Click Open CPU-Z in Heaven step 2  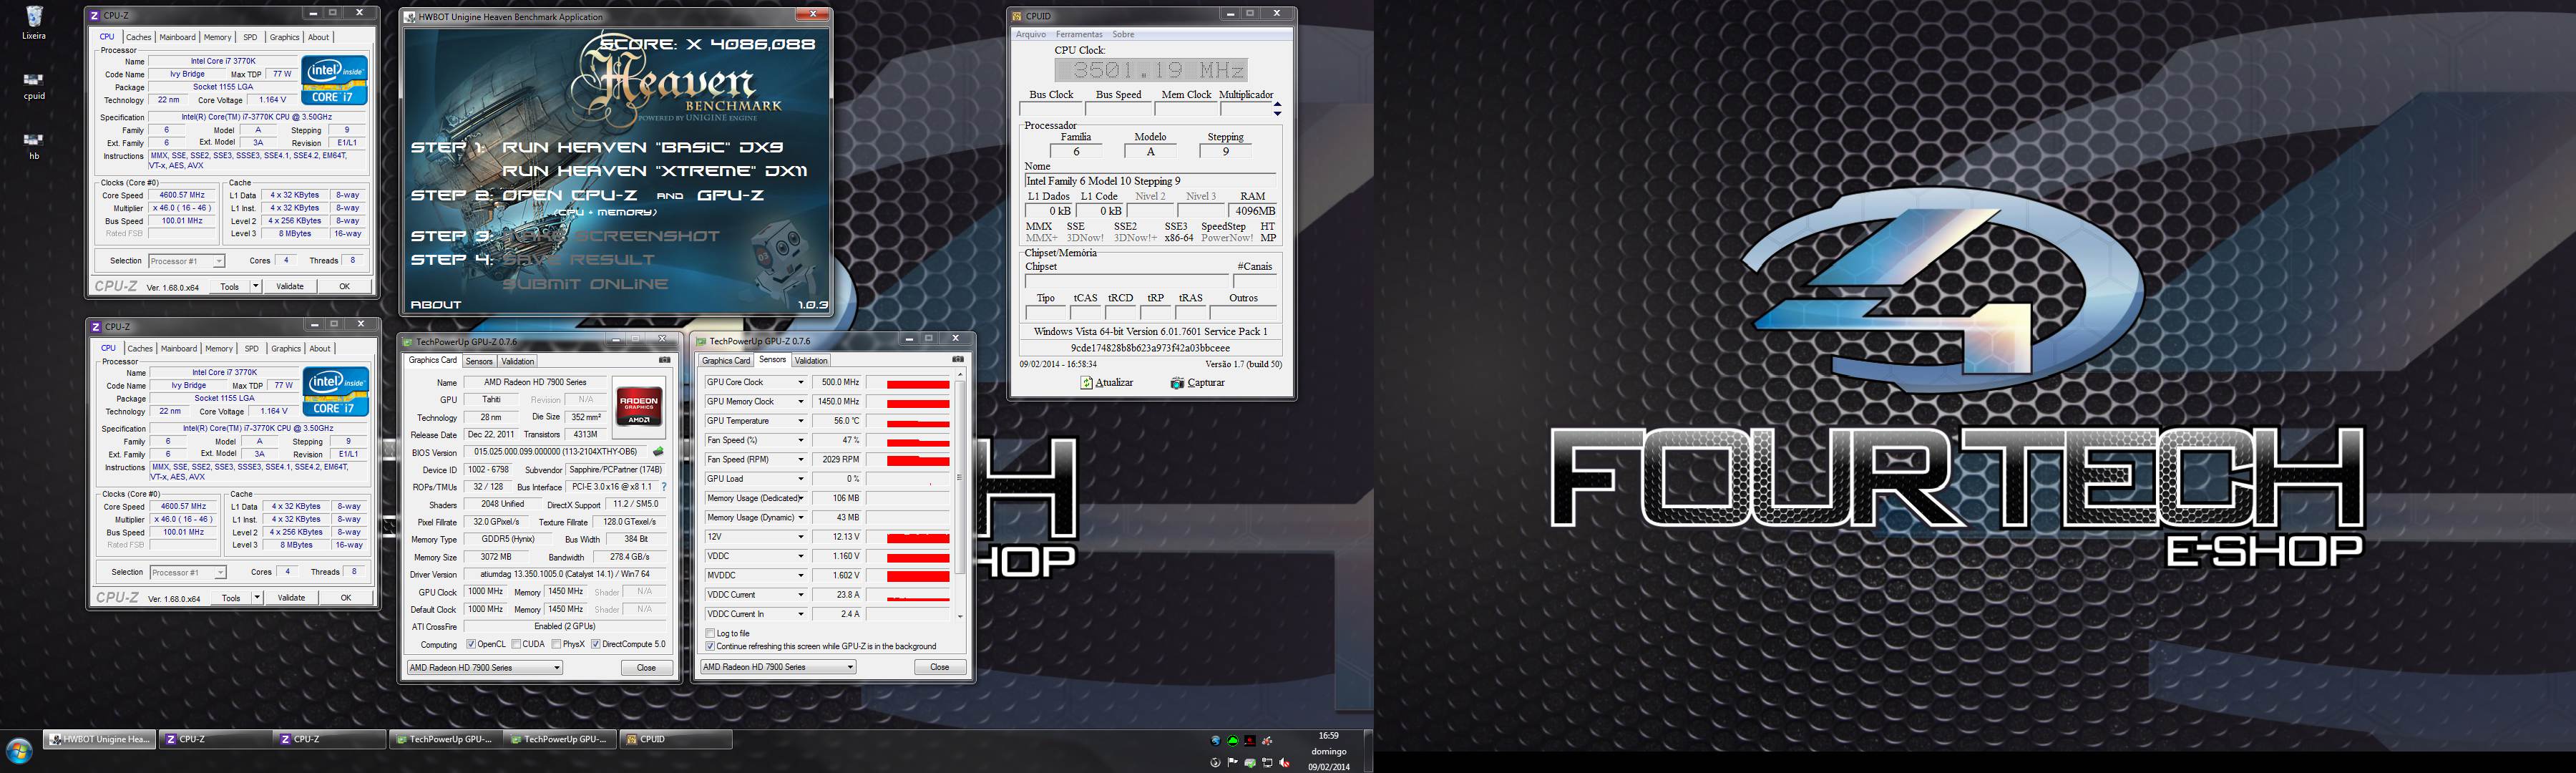572,195
